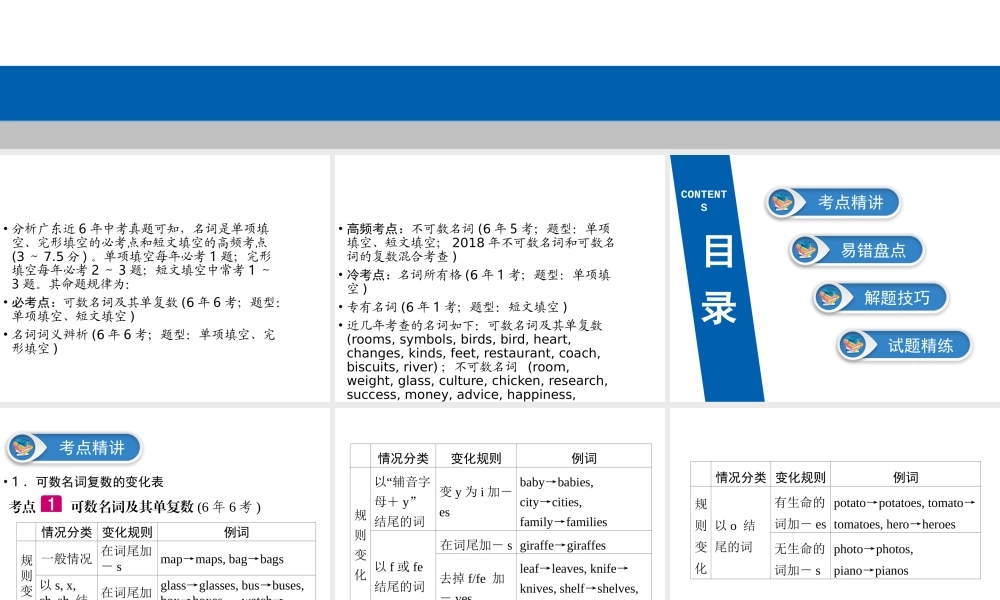
Task: Click the 考点精讲 header badge on lower-left slide
Action: click(x=74, y=448)
